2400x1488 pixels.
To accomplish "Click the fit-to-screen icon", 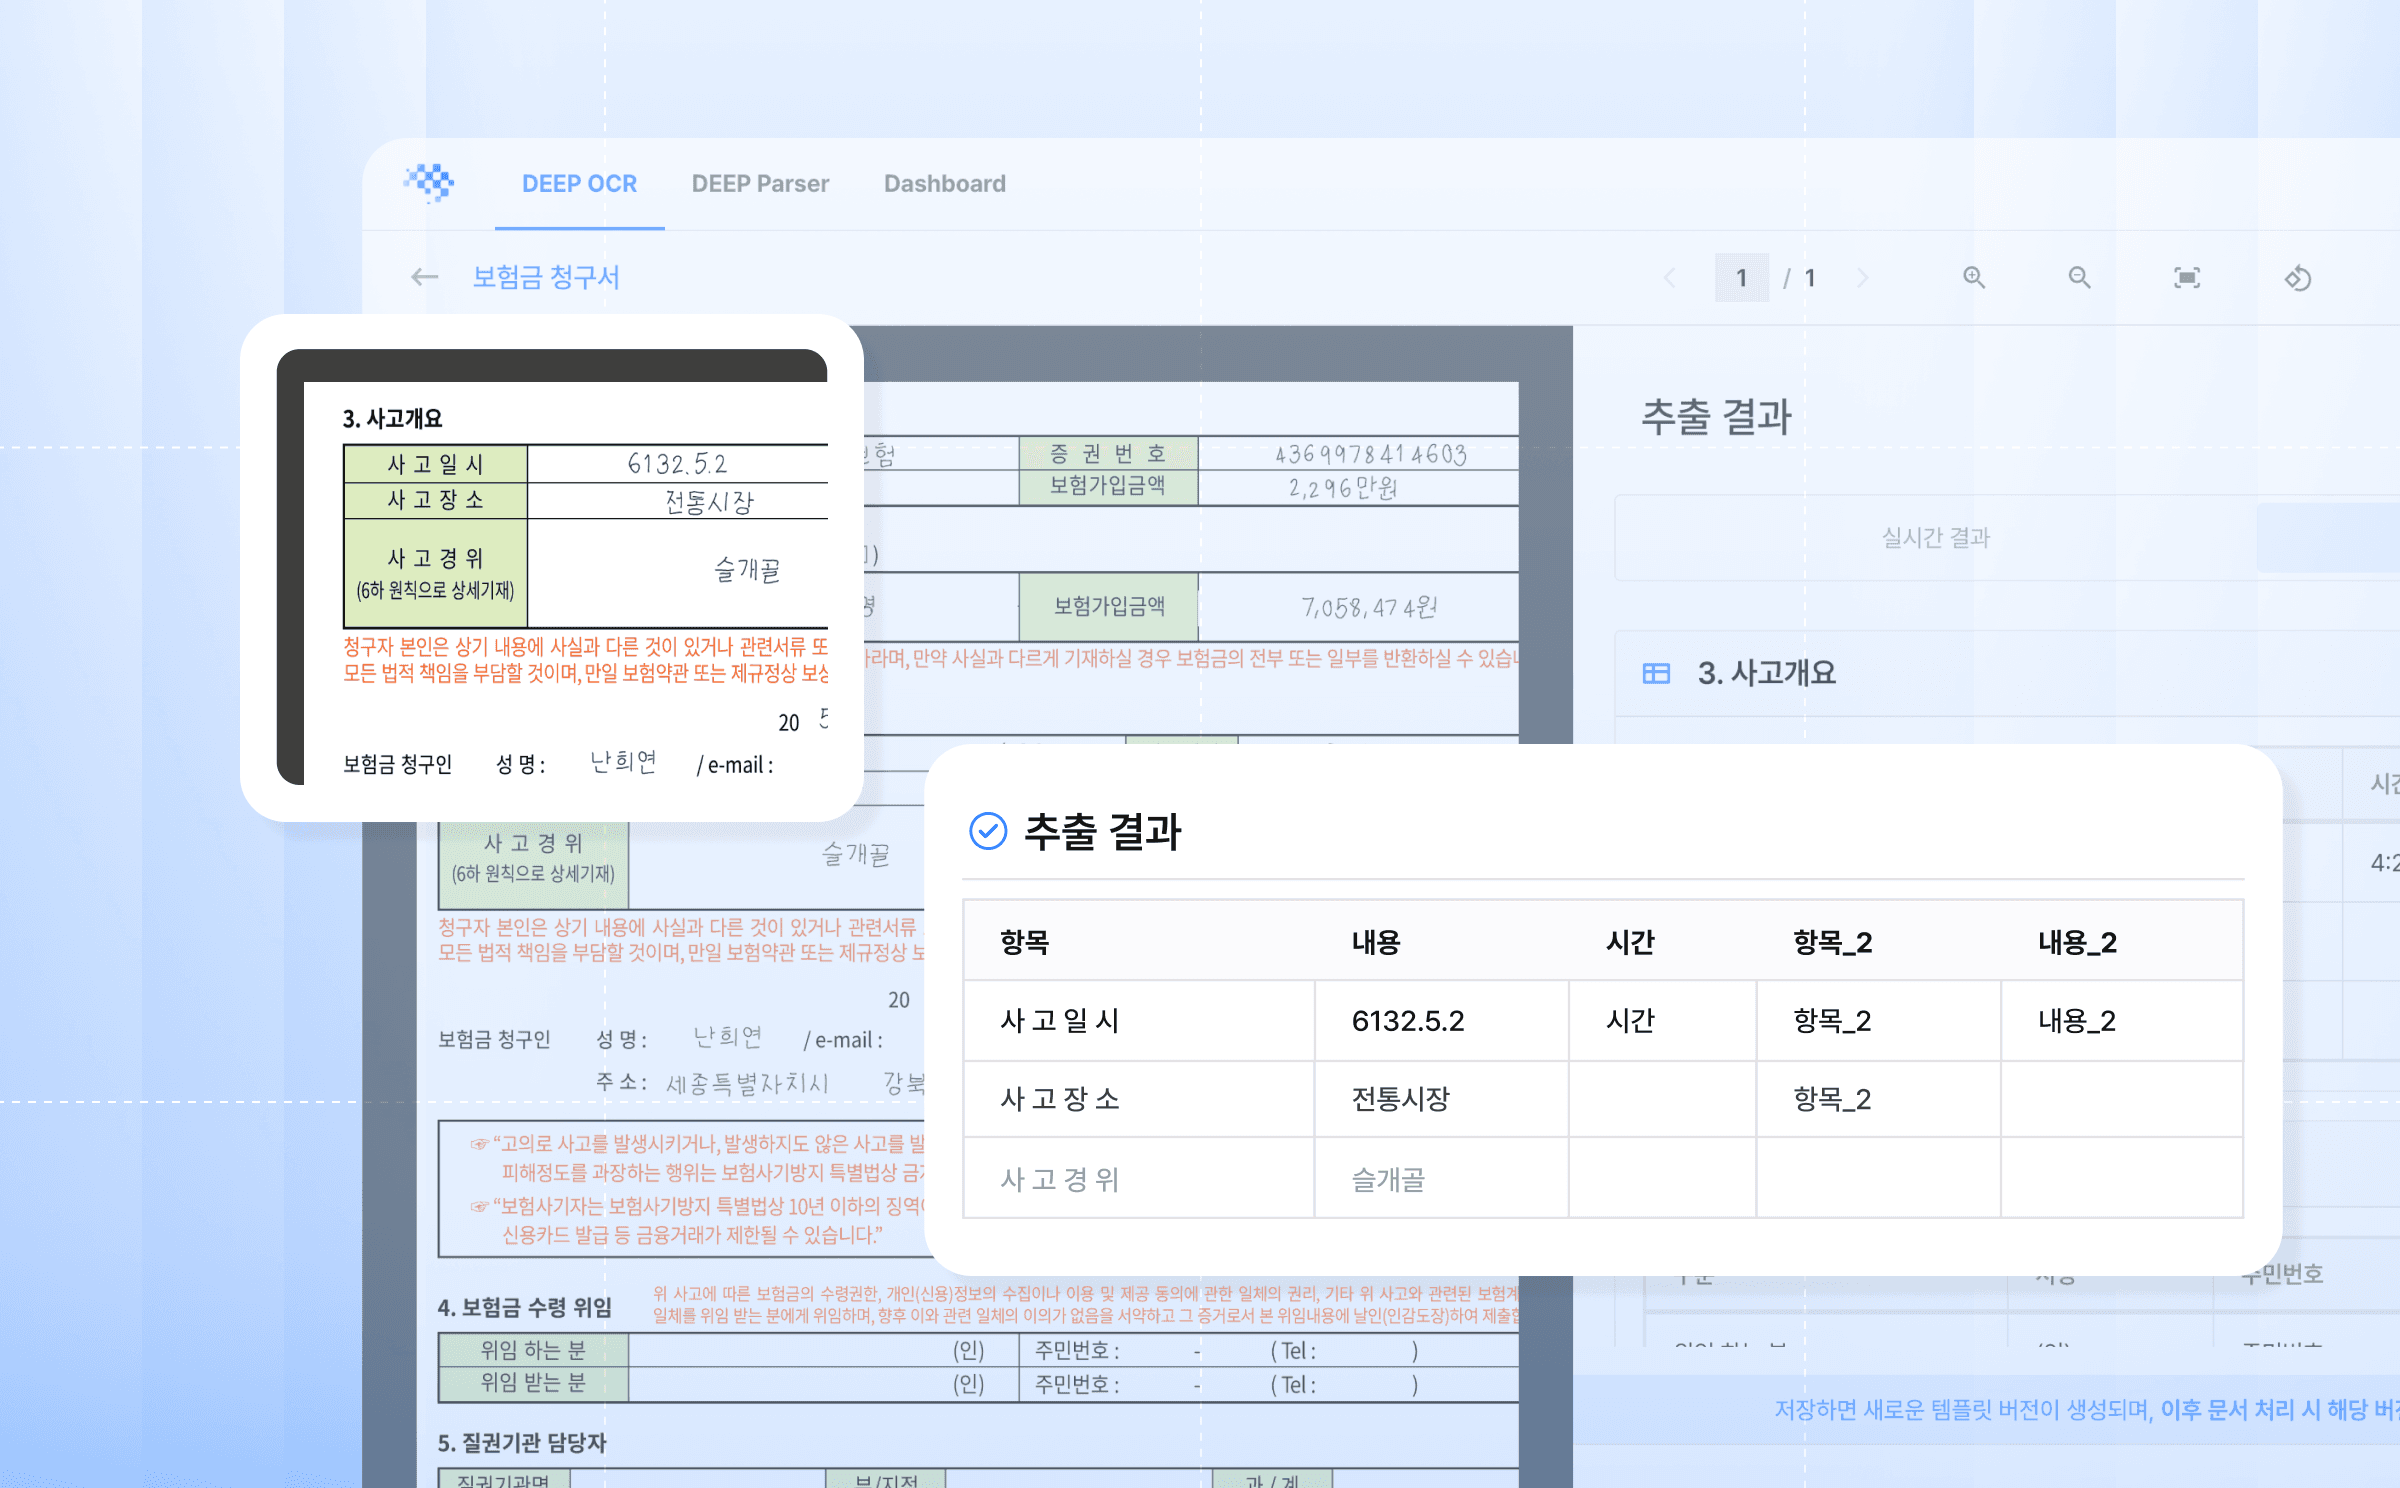I will 2187,277.
